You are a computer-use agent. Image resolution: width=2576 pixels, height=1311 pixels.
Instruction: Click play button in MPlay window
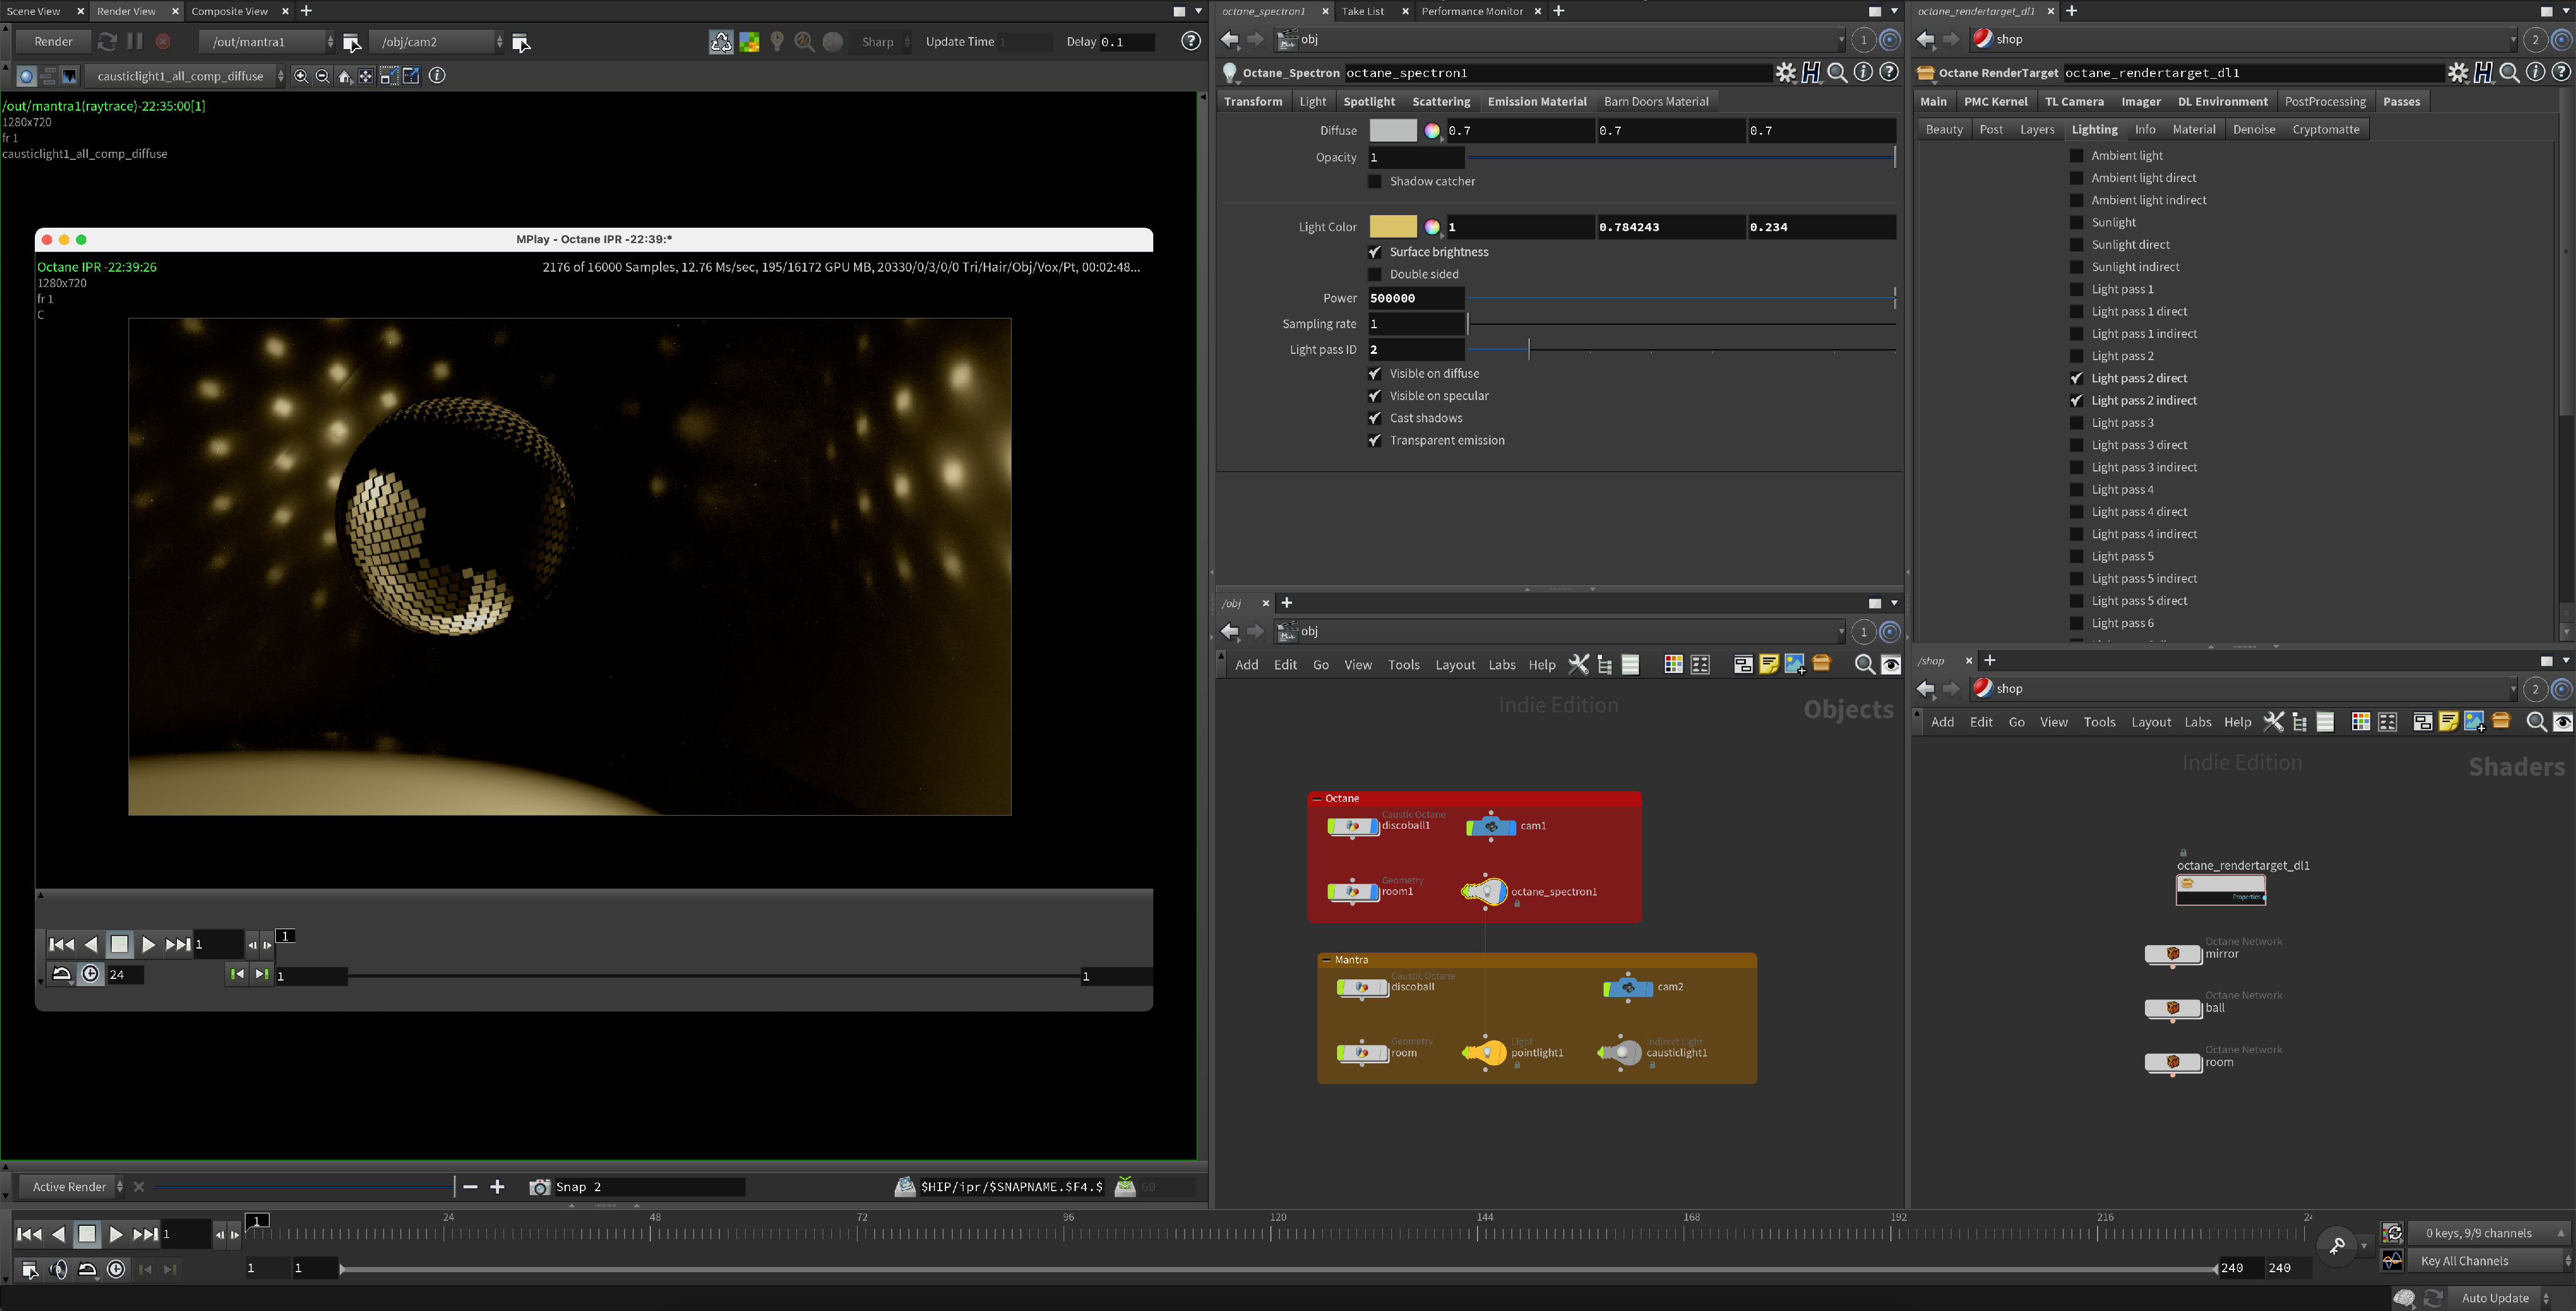pos(148,944)
